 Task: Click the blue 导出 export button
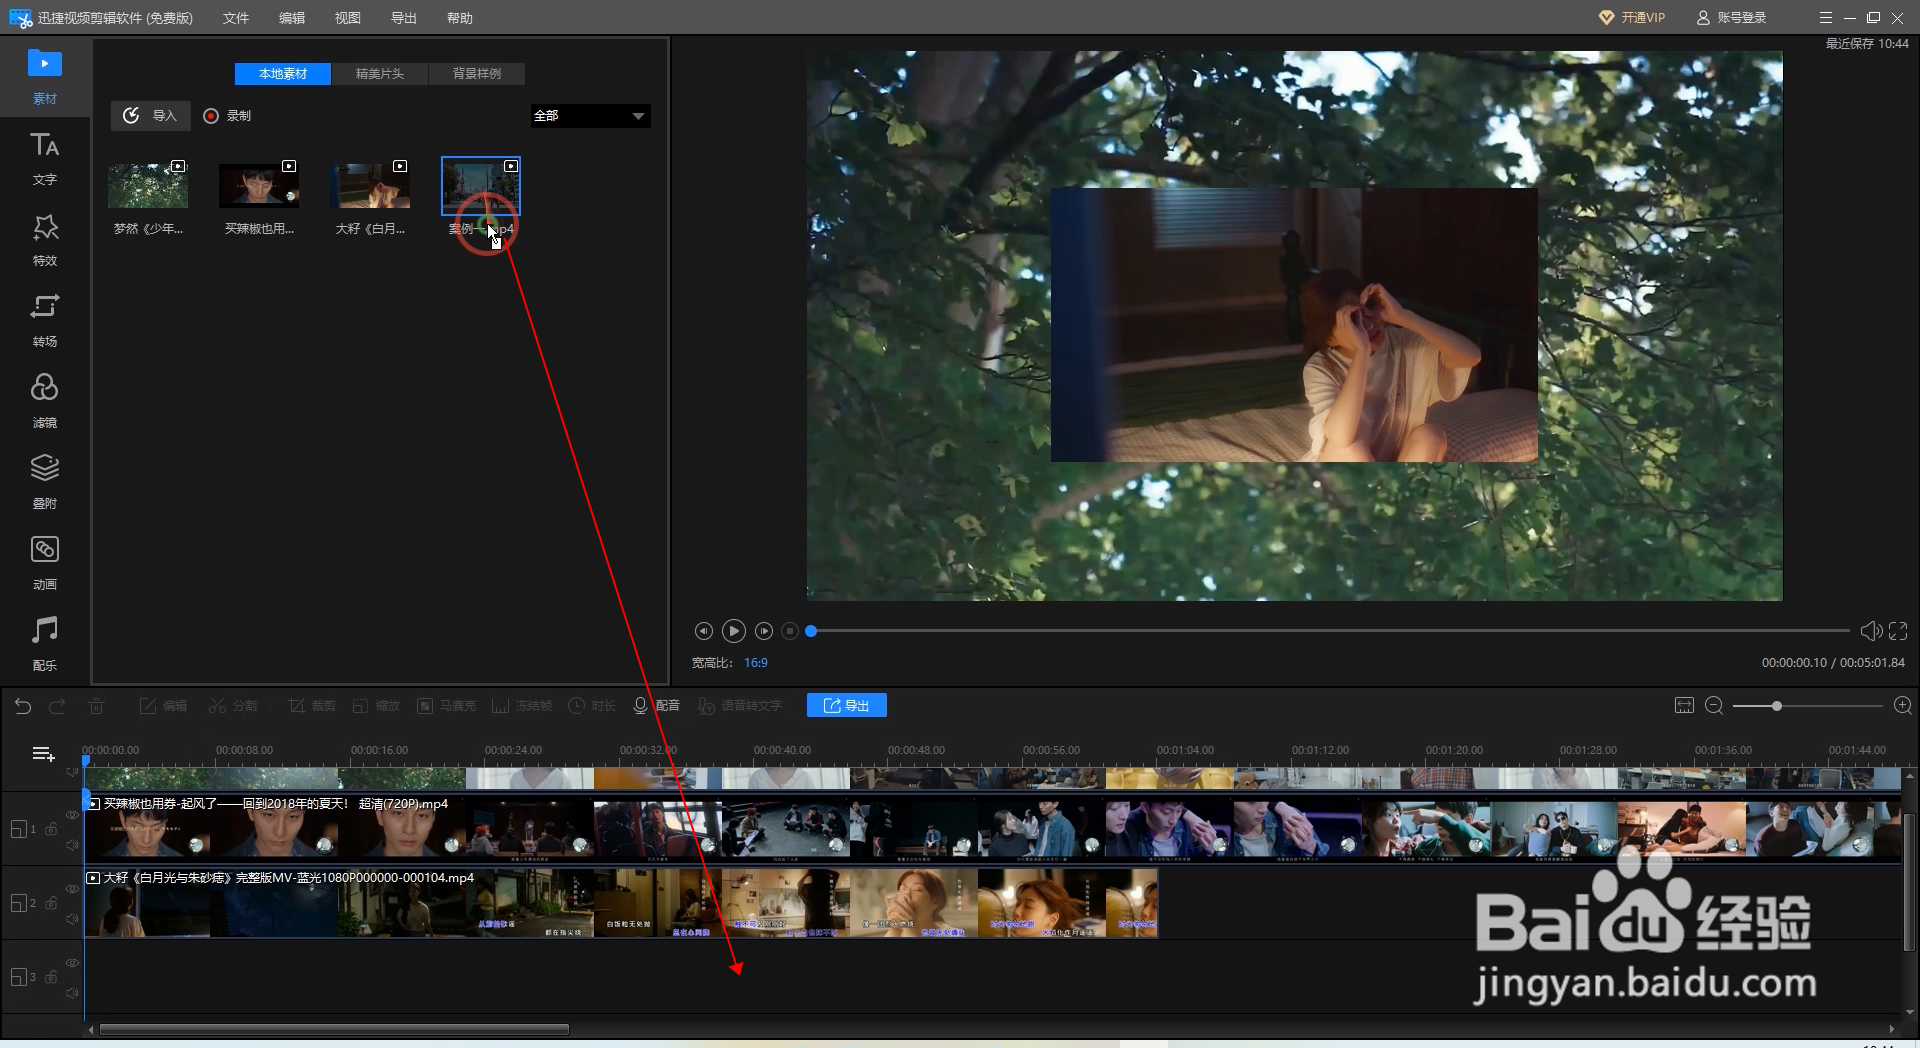tap(847, 706)
